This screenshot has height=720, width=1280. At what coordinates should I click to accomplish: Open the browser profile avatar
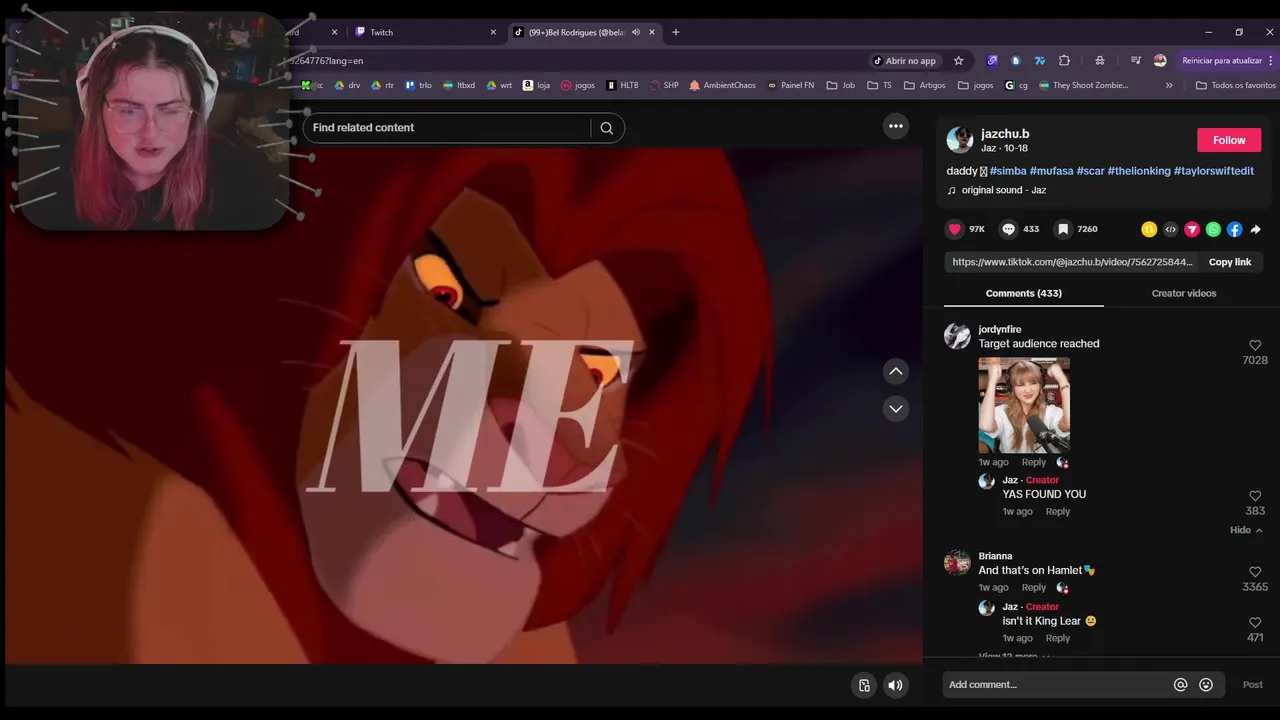coord(1160,60)
